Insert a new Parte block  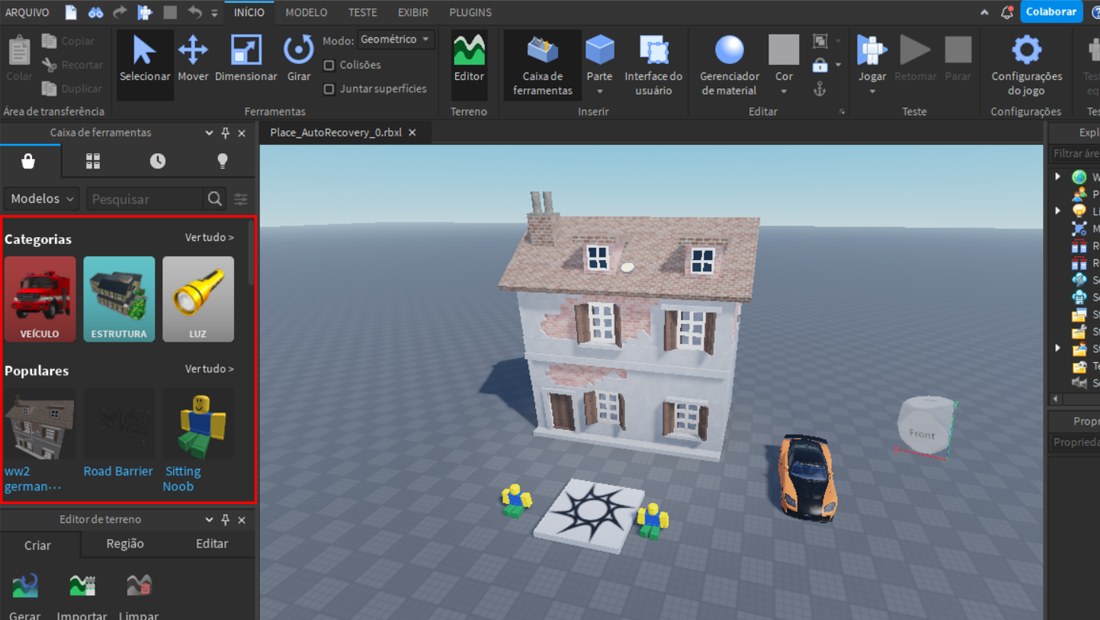pos(599,59)
